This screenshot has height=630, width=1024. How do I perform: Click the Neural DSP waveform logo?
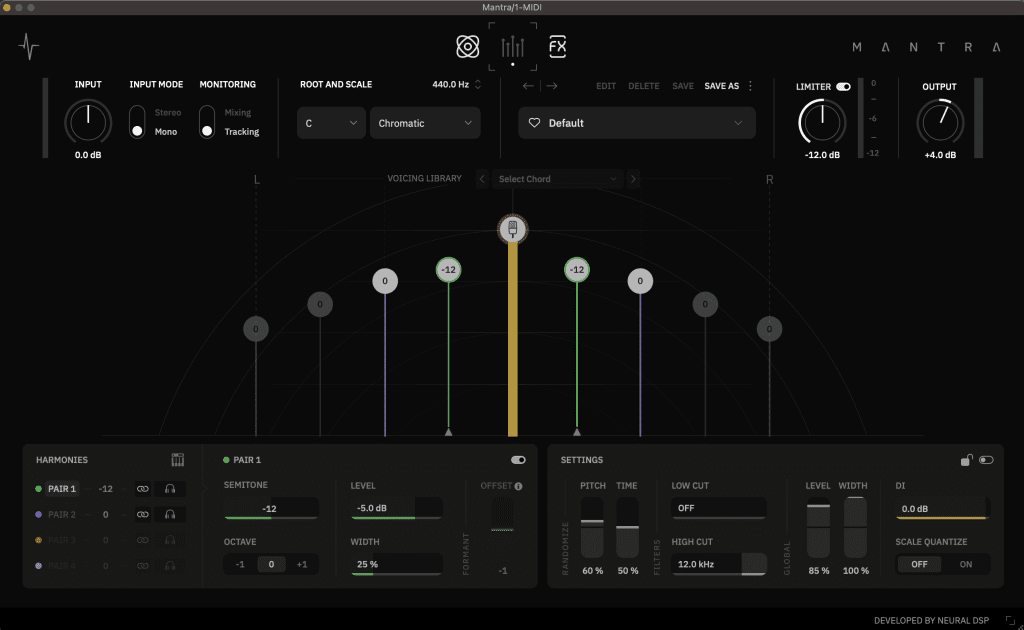tap(30, 46)
